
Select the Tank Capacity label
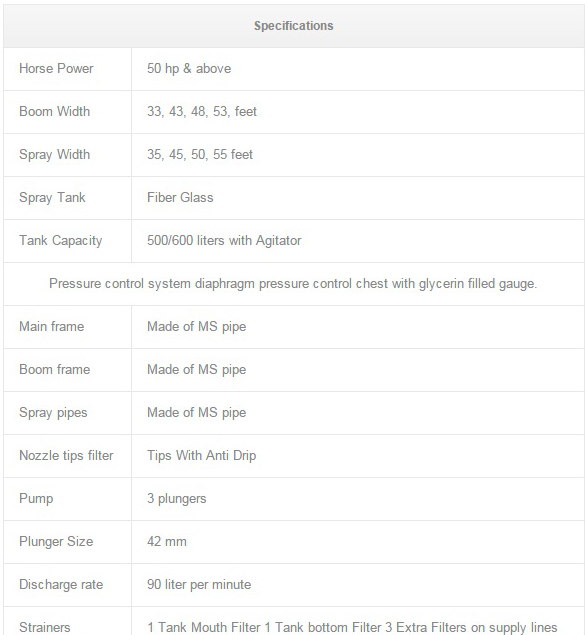click(60, 241)
